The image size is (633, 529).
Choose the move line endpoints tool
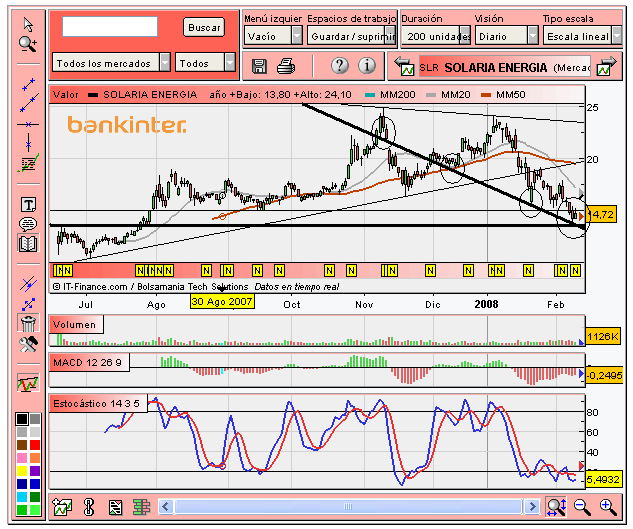28,304
